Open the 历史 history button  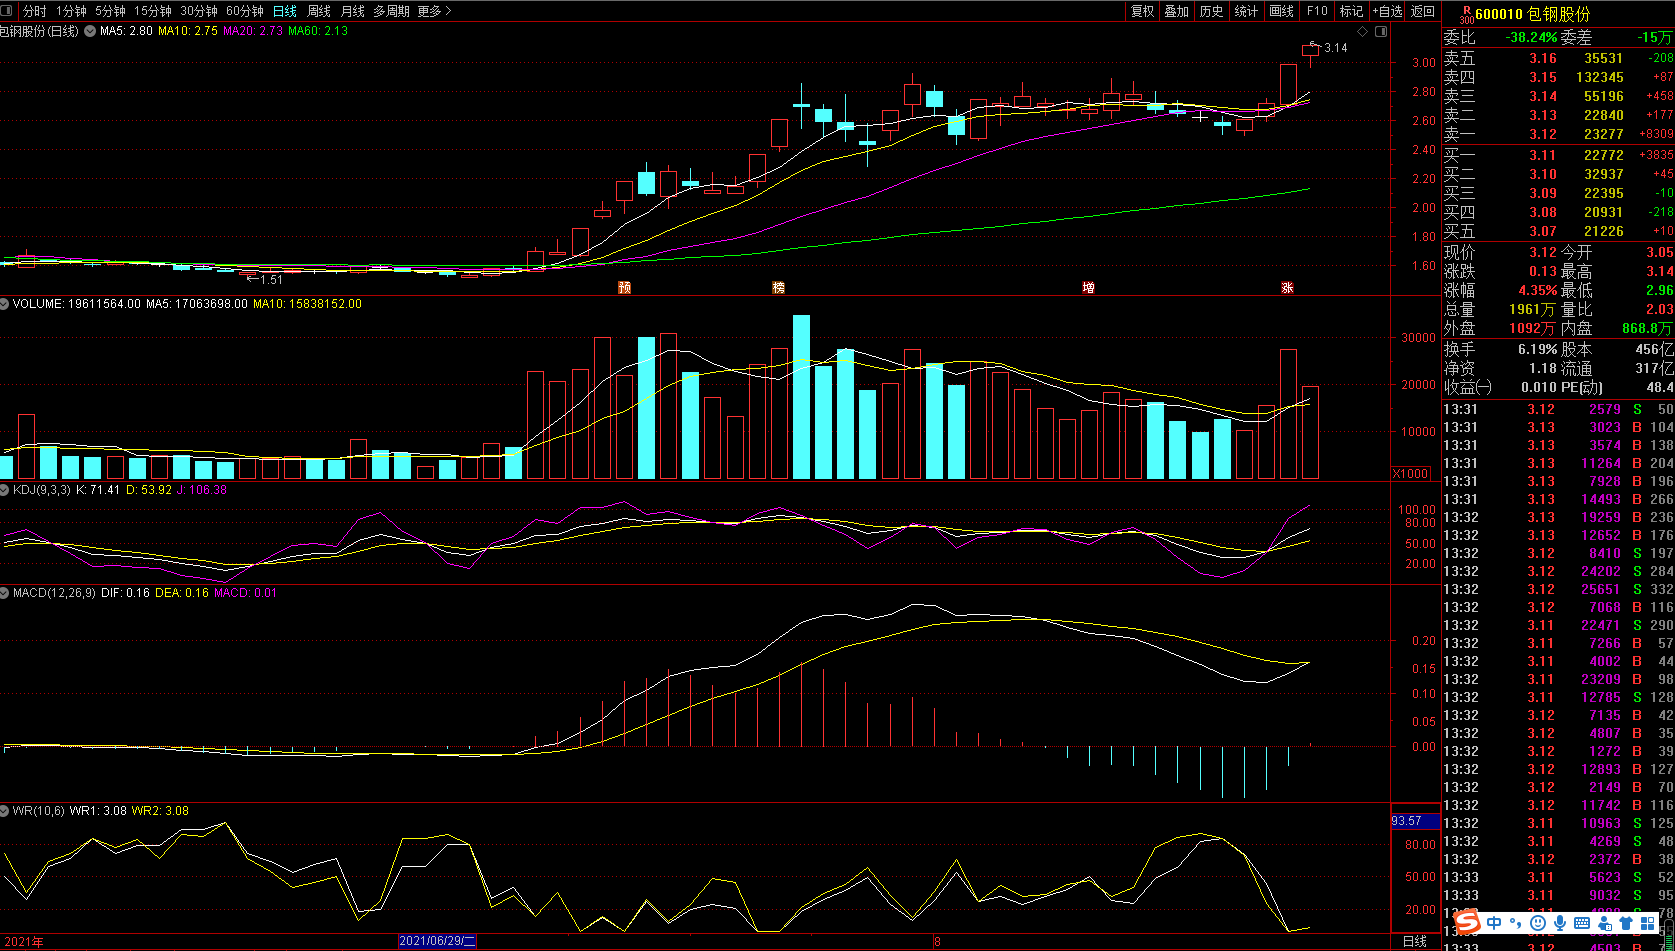coord(1212,11)
